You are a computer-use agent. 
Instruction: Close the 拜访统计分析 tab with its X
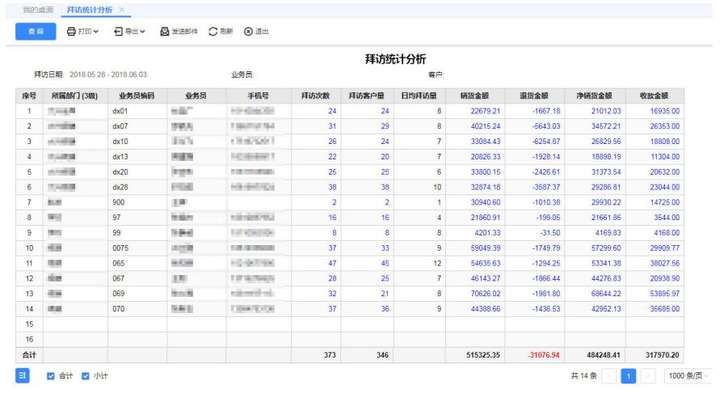(x=122, y=9)
